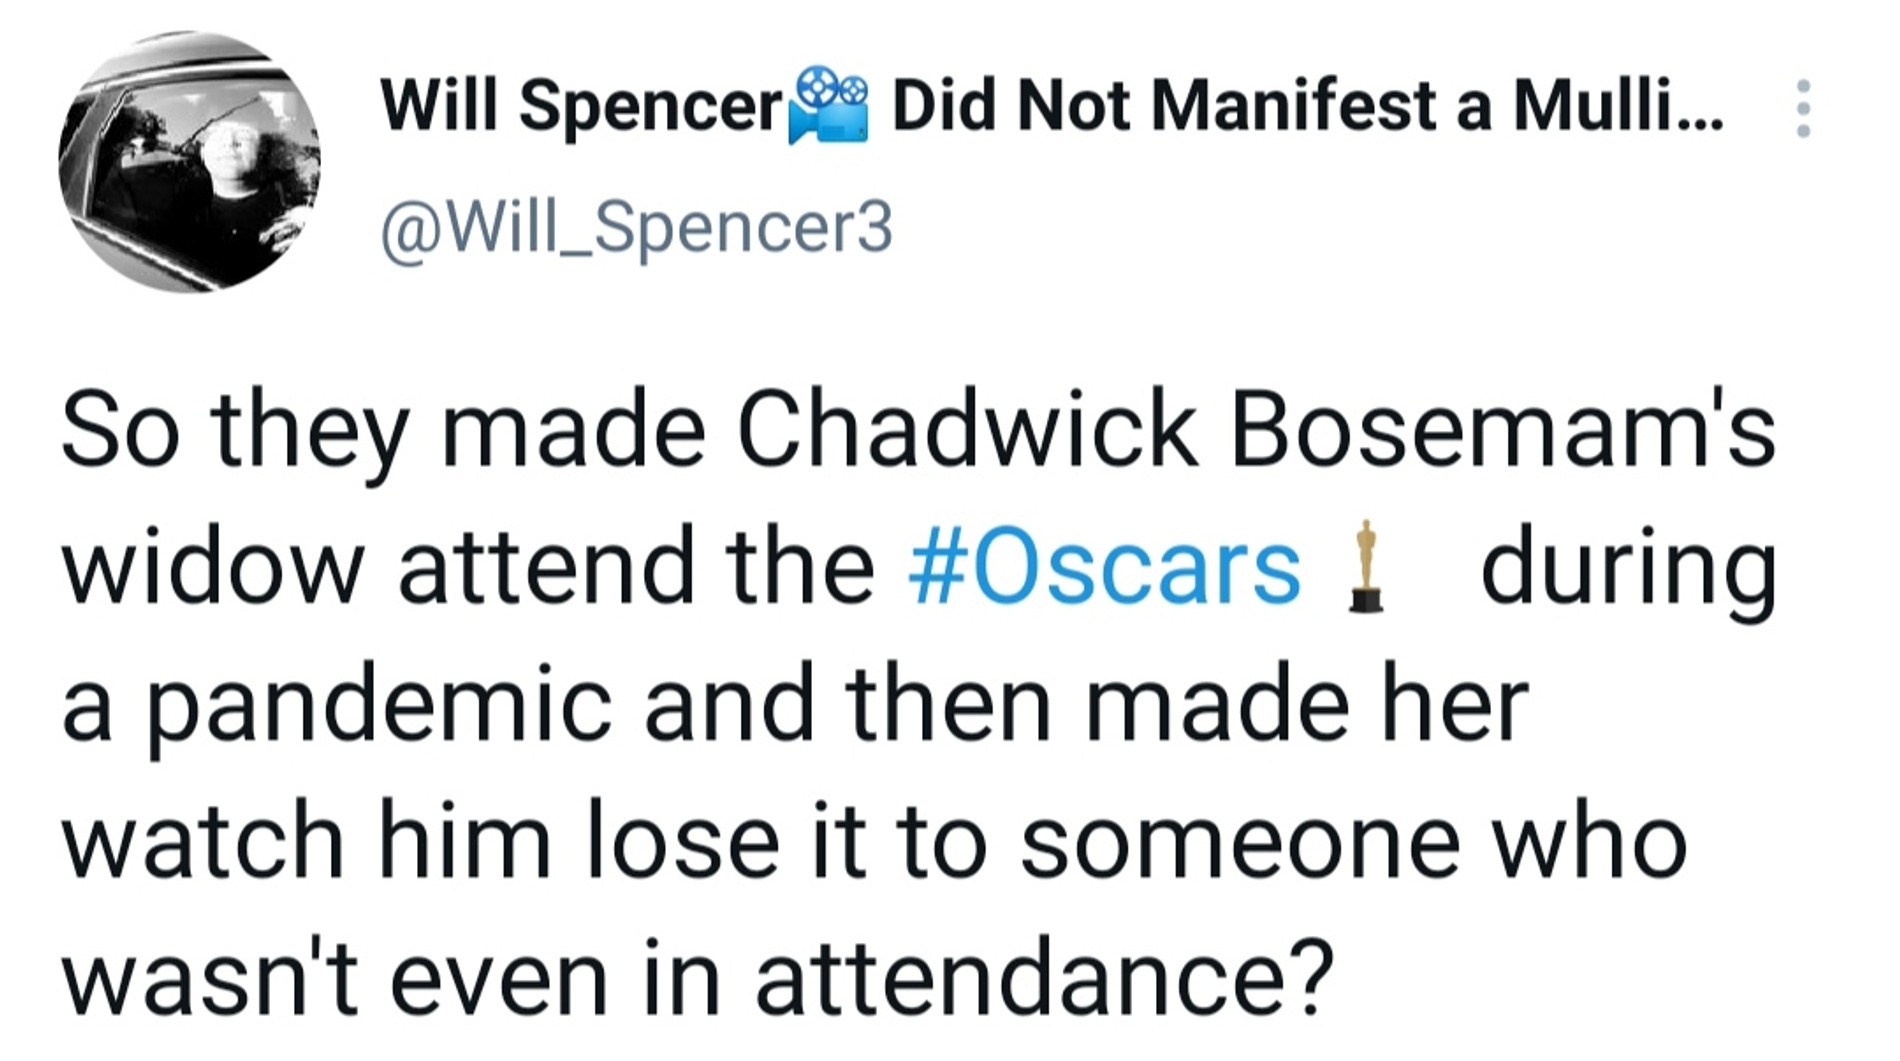Tap "someone who" in the tweet
Image resolution: width=1900 pixels, height=1061 pixels.
point(1354,842)
